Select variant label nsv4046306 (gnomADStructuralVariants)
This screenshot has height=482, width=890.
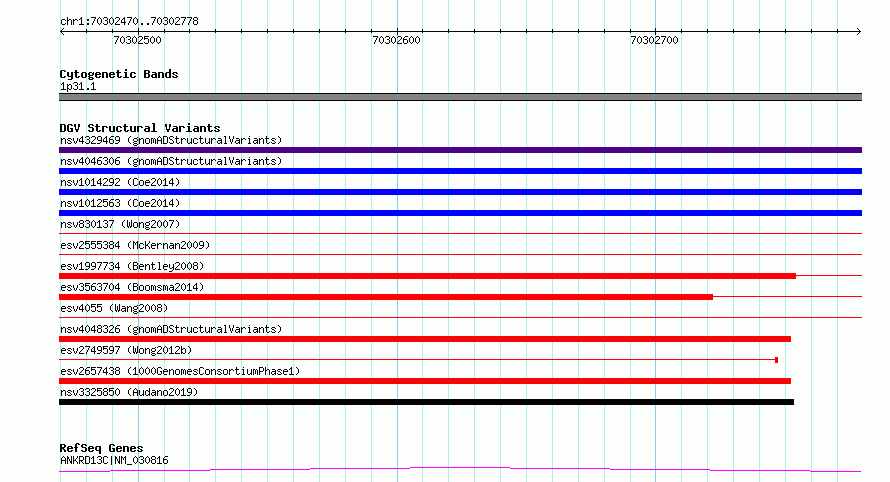pyautogui.click(x=171, y=161)
